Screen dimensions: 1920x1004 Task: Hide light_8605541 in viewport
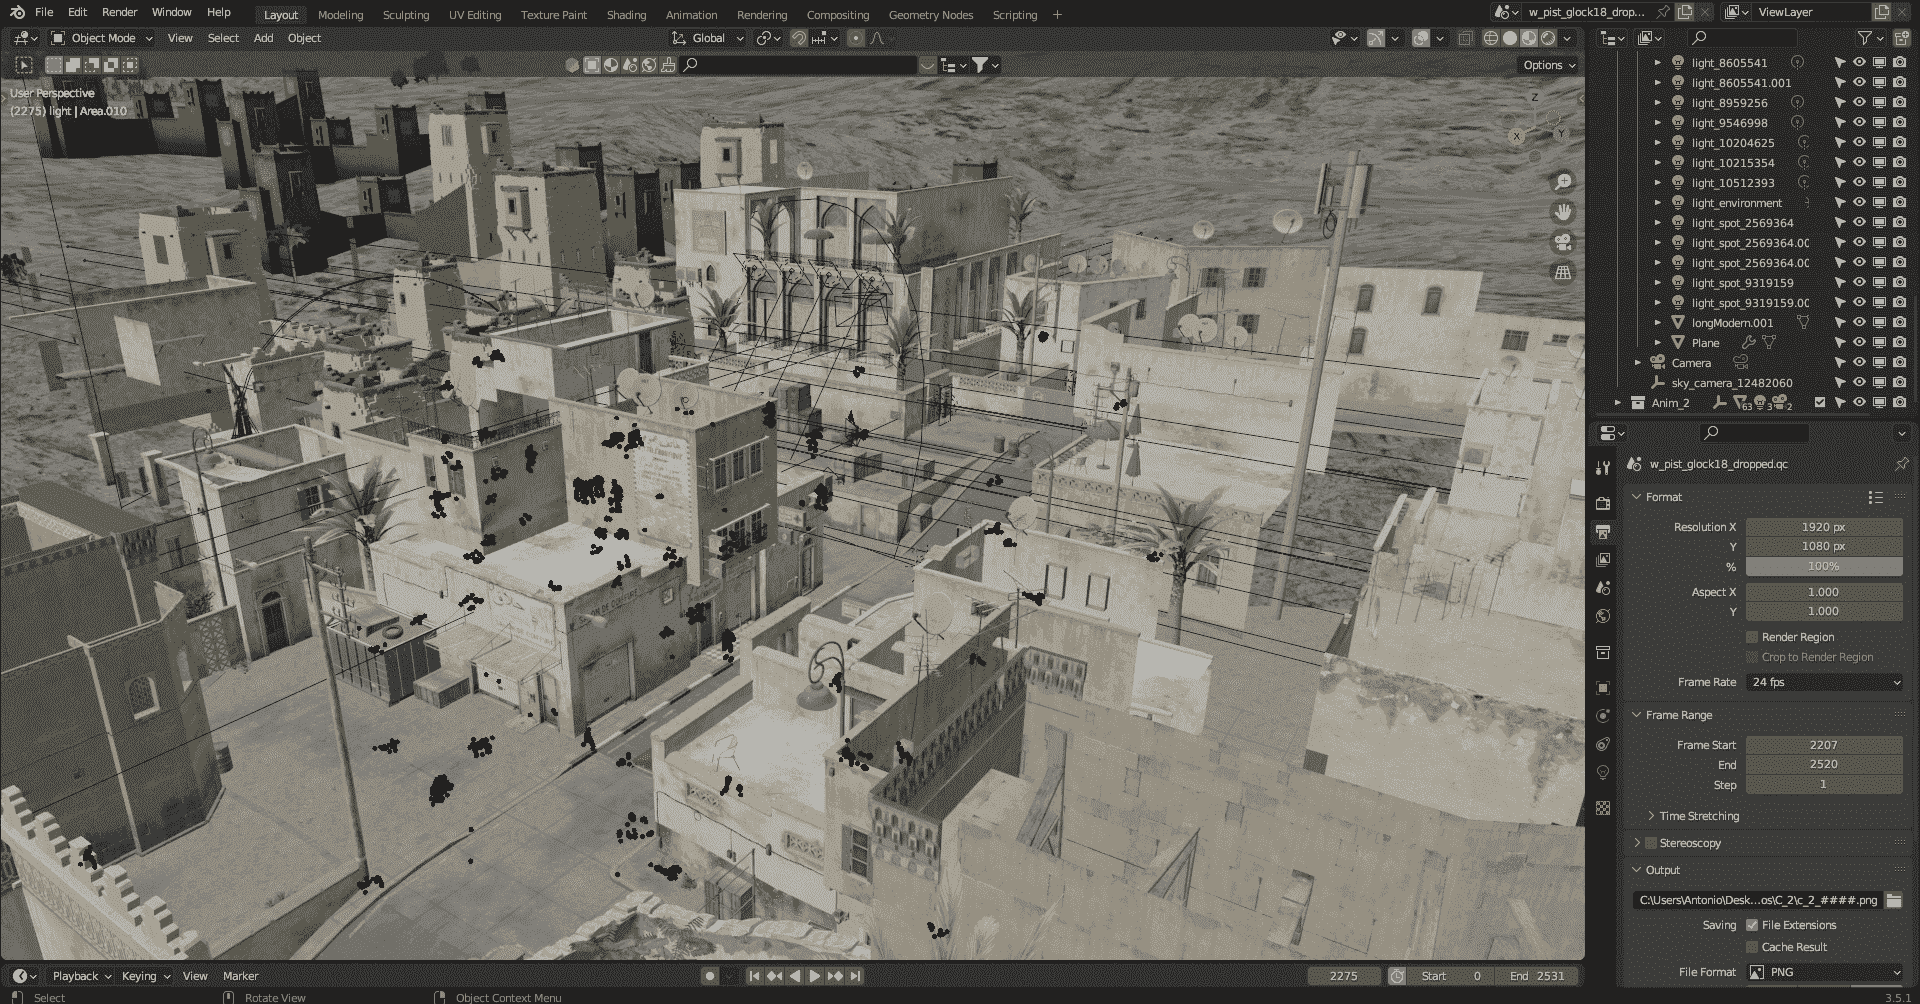pyautogui.click(x=1859, y=62)
